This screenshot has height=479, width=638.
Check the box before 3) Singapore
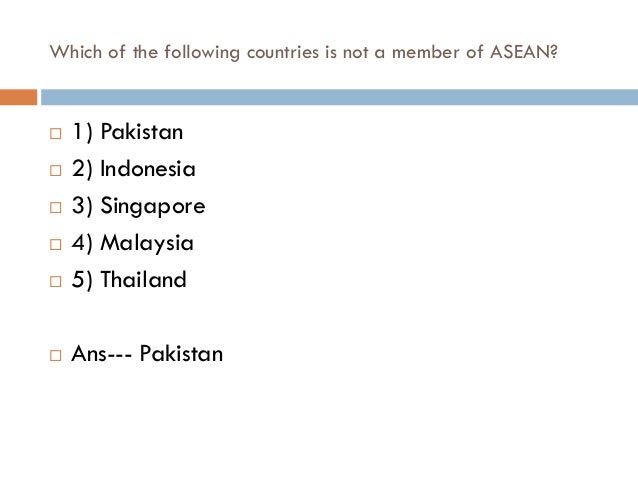55,208
